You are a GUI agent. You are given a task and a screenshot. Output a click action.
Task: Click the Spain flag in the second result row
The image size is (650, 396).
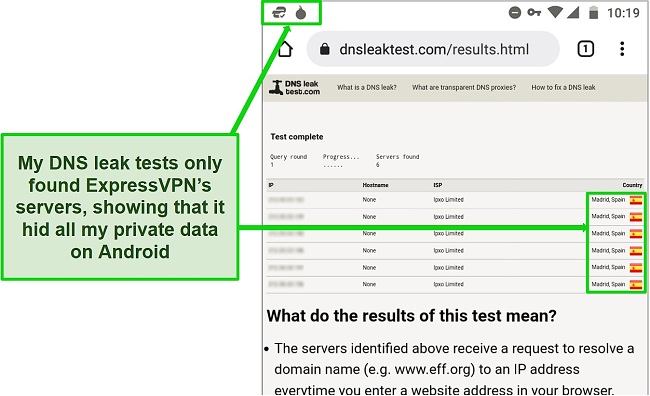tap(635, 217)
